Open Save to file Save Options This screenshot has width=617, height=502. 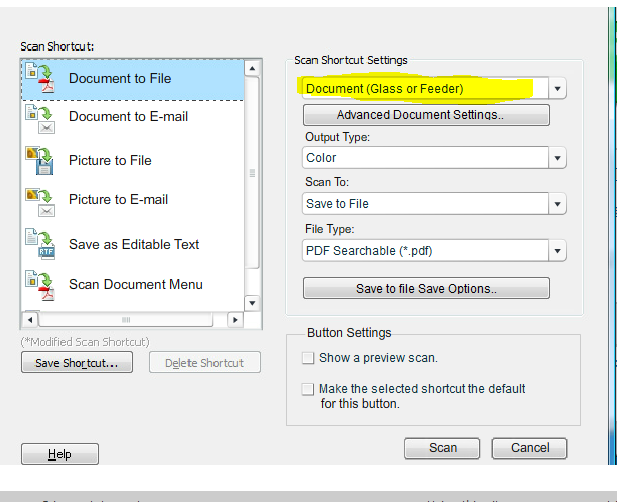[426, 289]
